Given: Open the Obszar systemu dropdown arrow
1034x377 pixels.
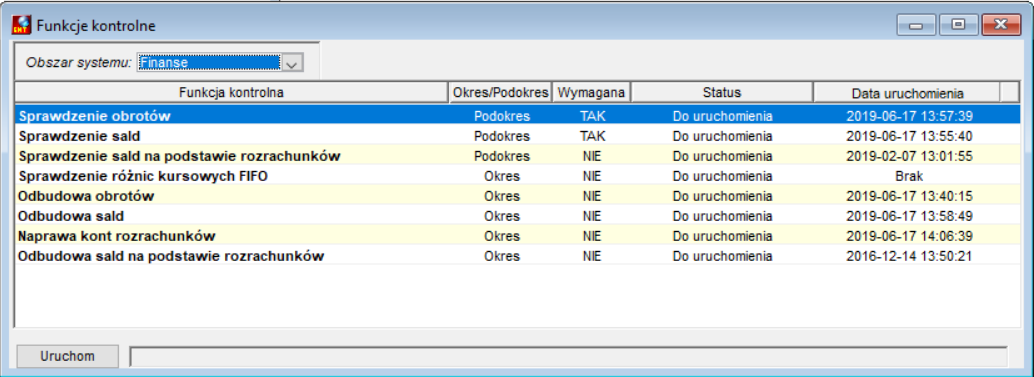Looking at the screenshot, I should click(292, 63).
